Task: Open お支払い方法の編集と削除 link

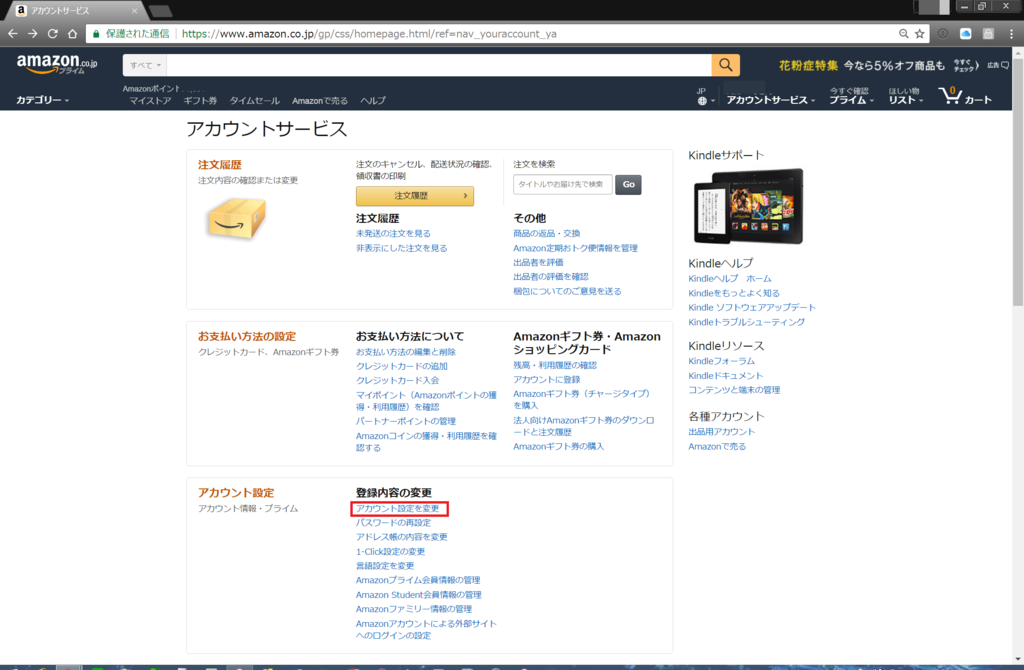Action: (406, 352)
